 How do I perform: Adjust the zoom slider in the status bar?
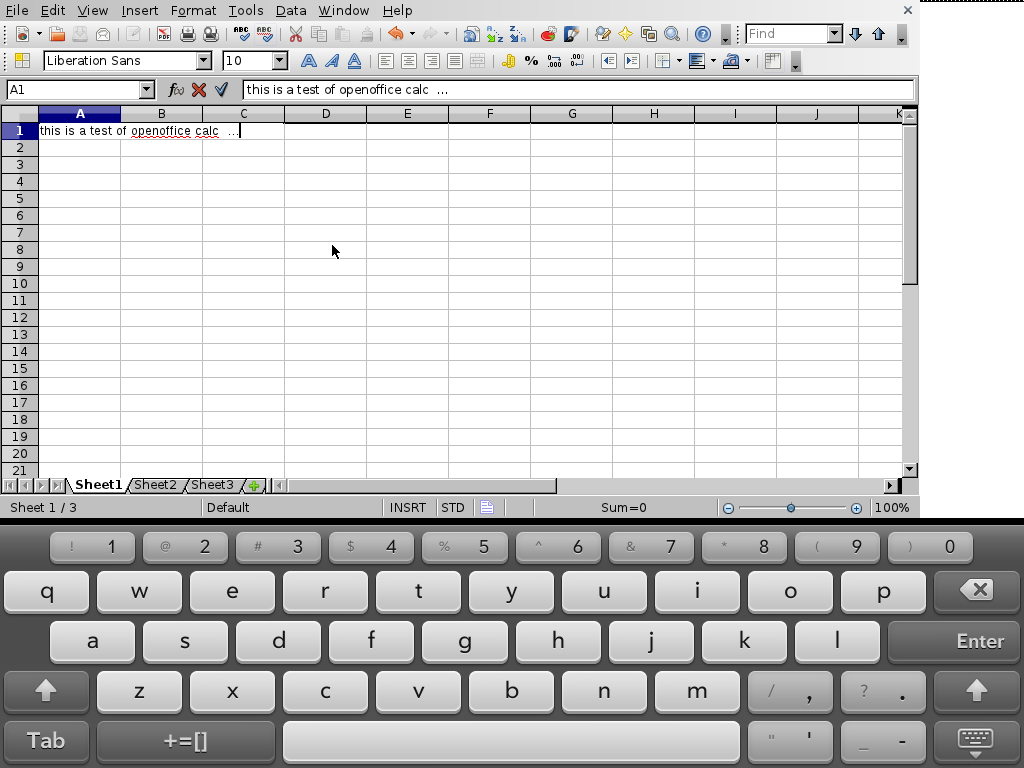coord(791,508)
